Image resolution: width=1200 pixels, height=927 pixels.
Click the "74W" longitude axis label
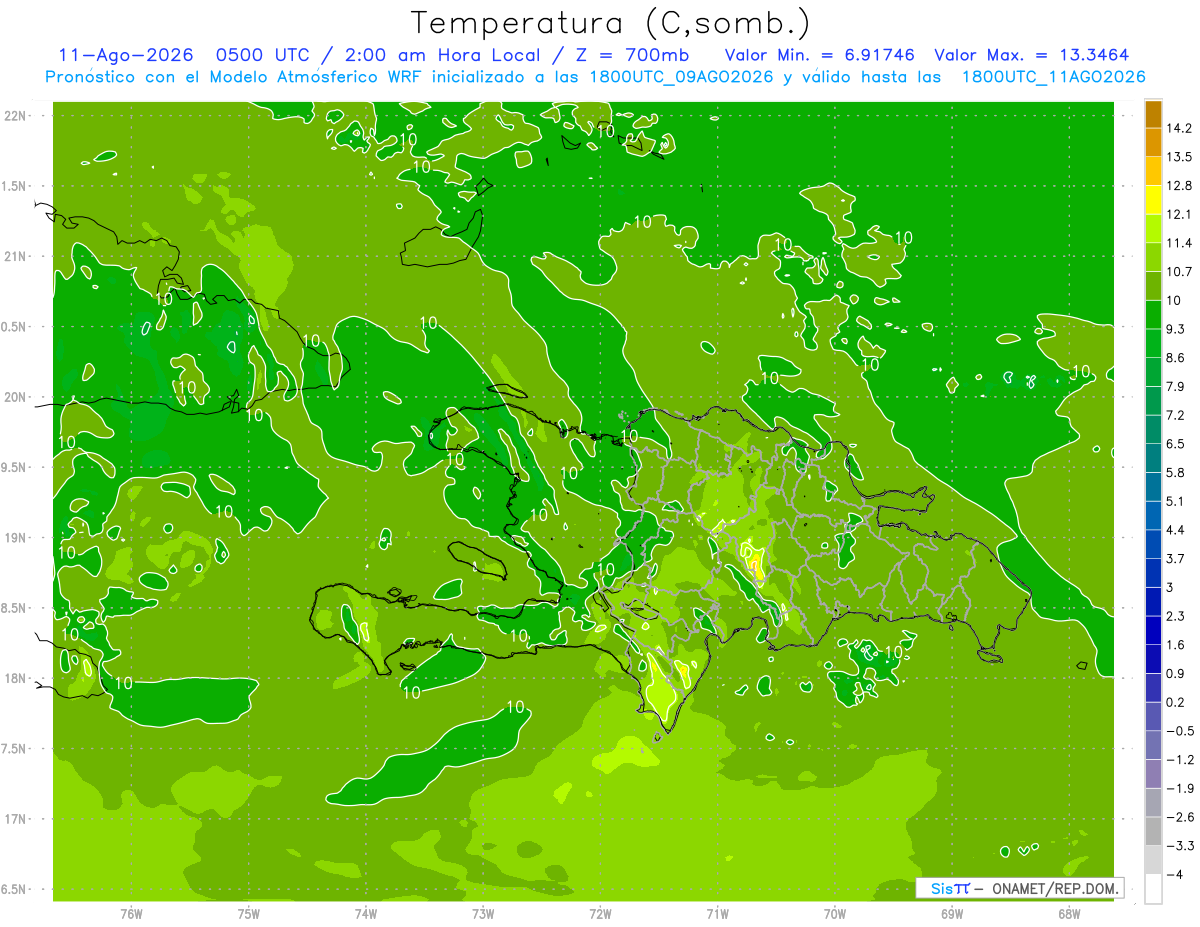pyautogui.click(x=366, y=913)
